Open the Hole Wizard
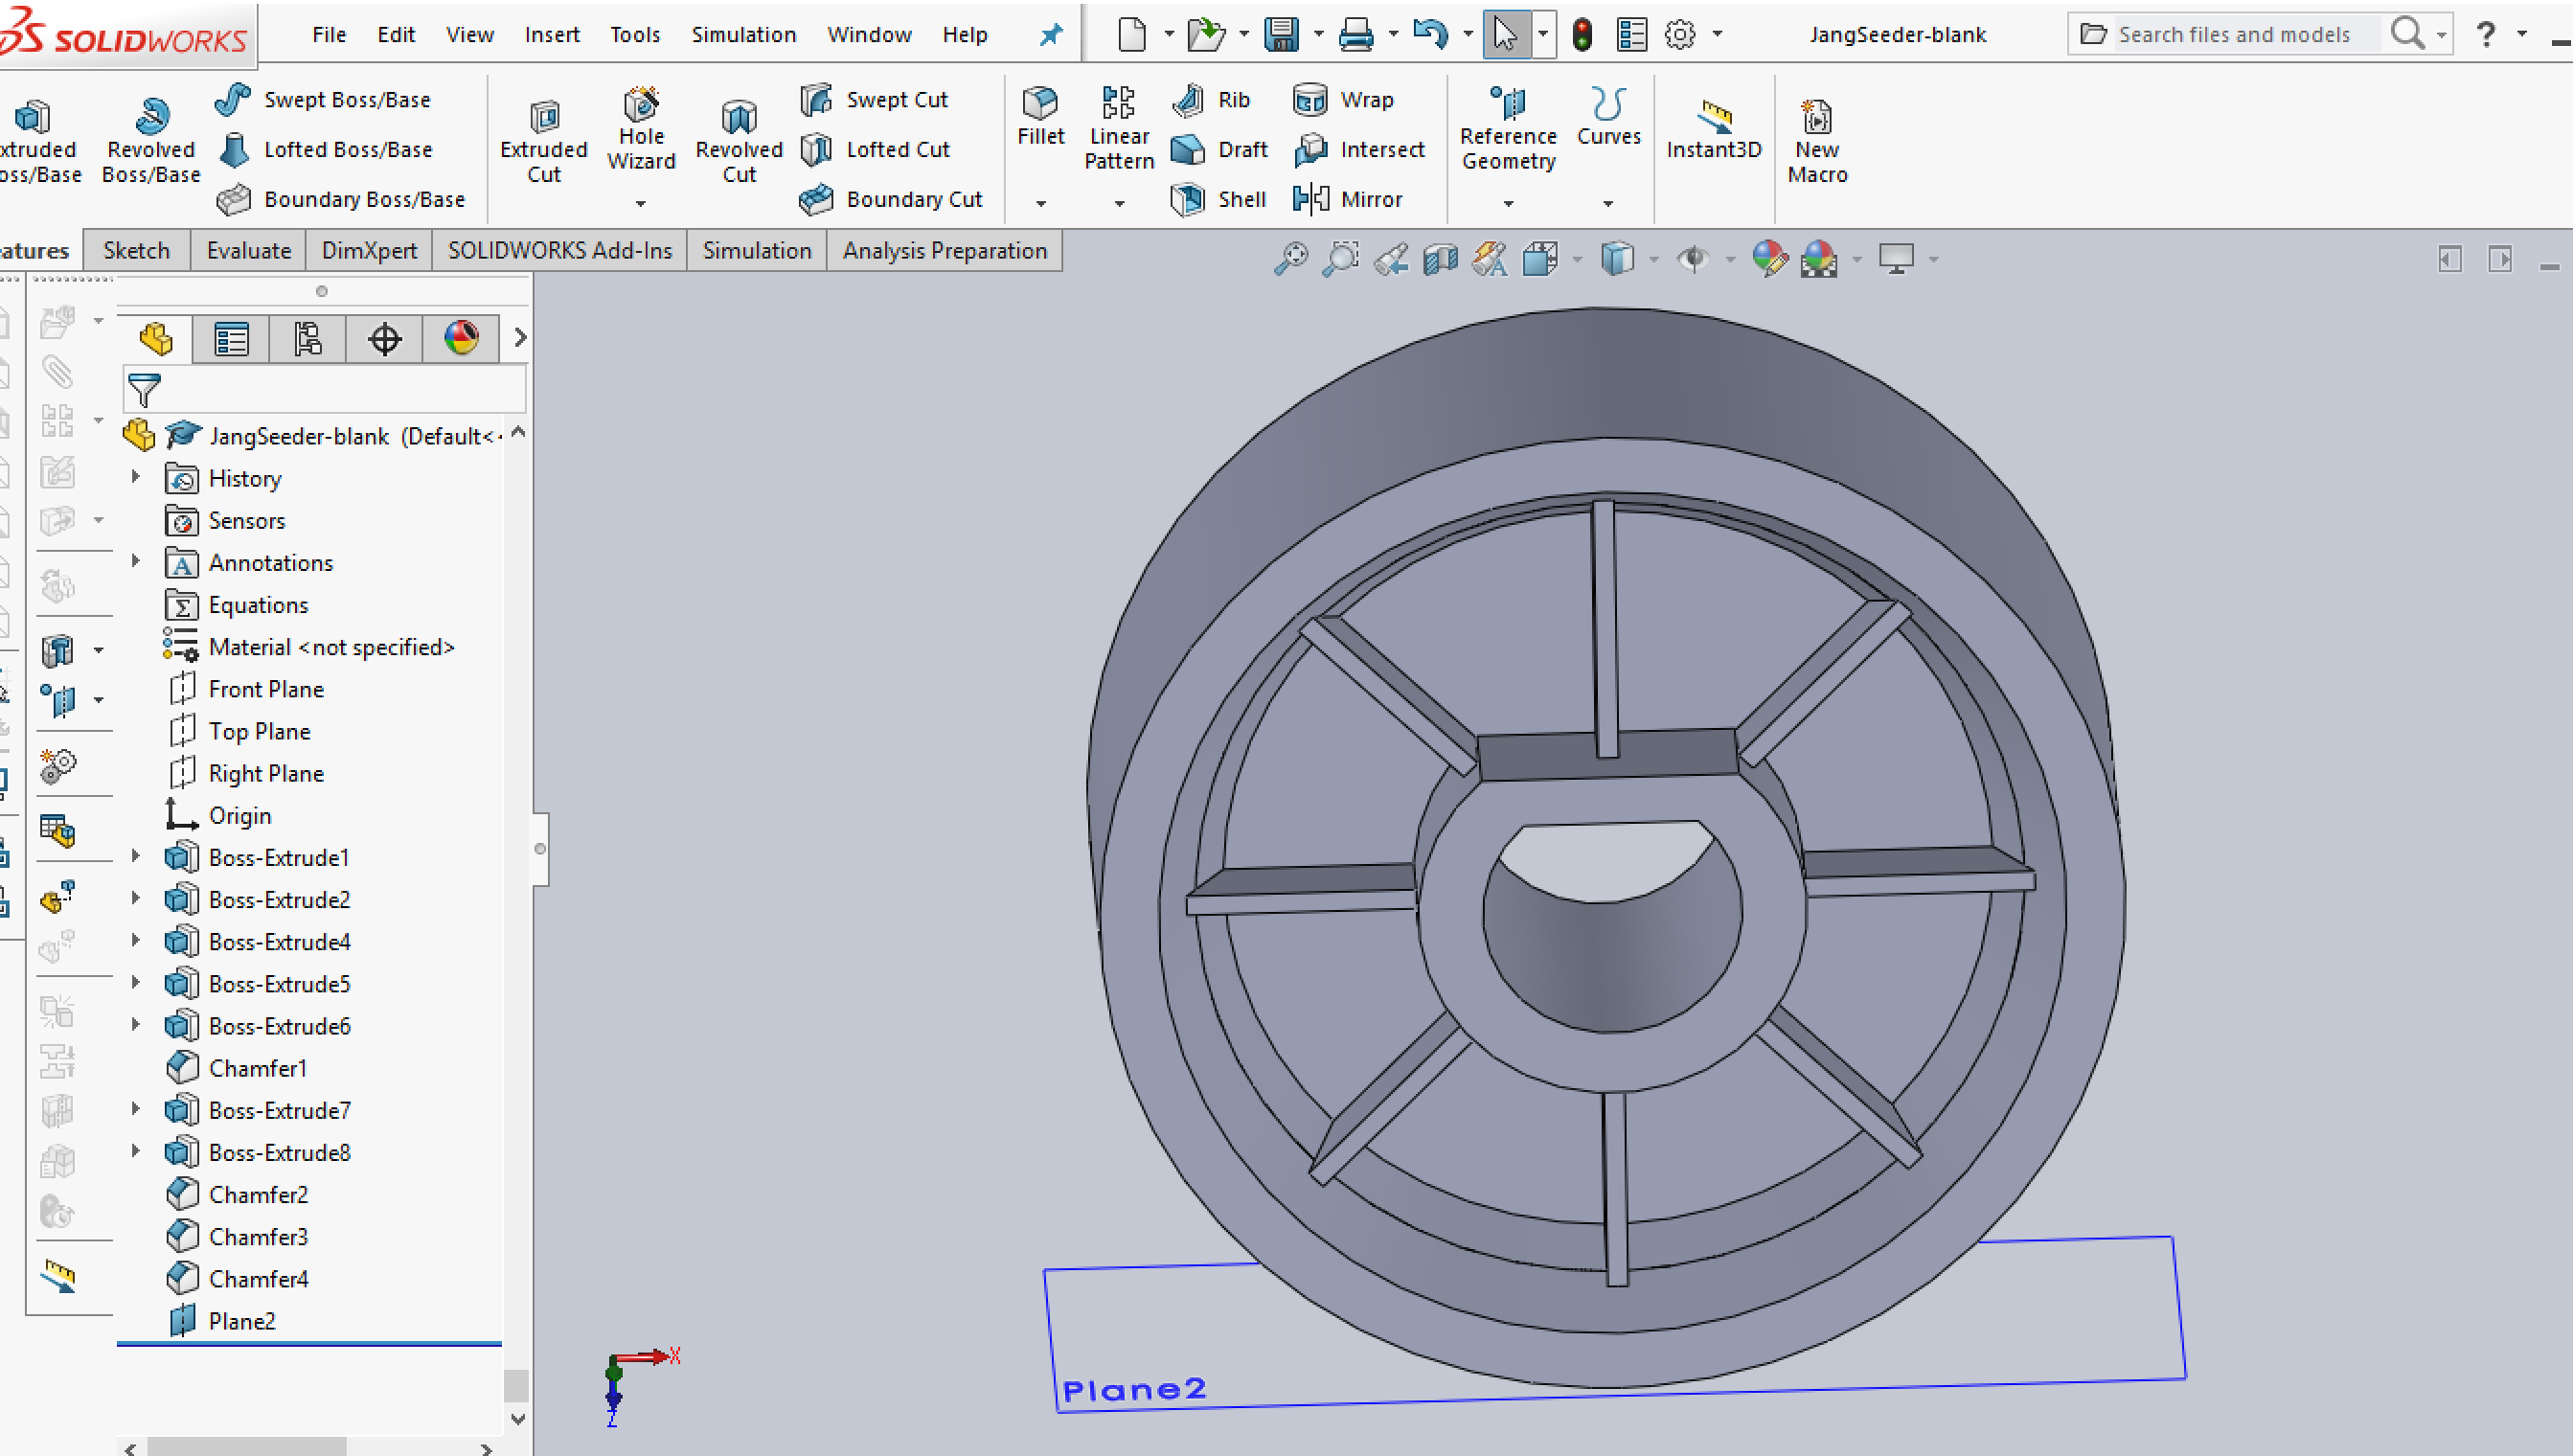The width and height of the screenshot is (2573, 1456). point(641,130)
